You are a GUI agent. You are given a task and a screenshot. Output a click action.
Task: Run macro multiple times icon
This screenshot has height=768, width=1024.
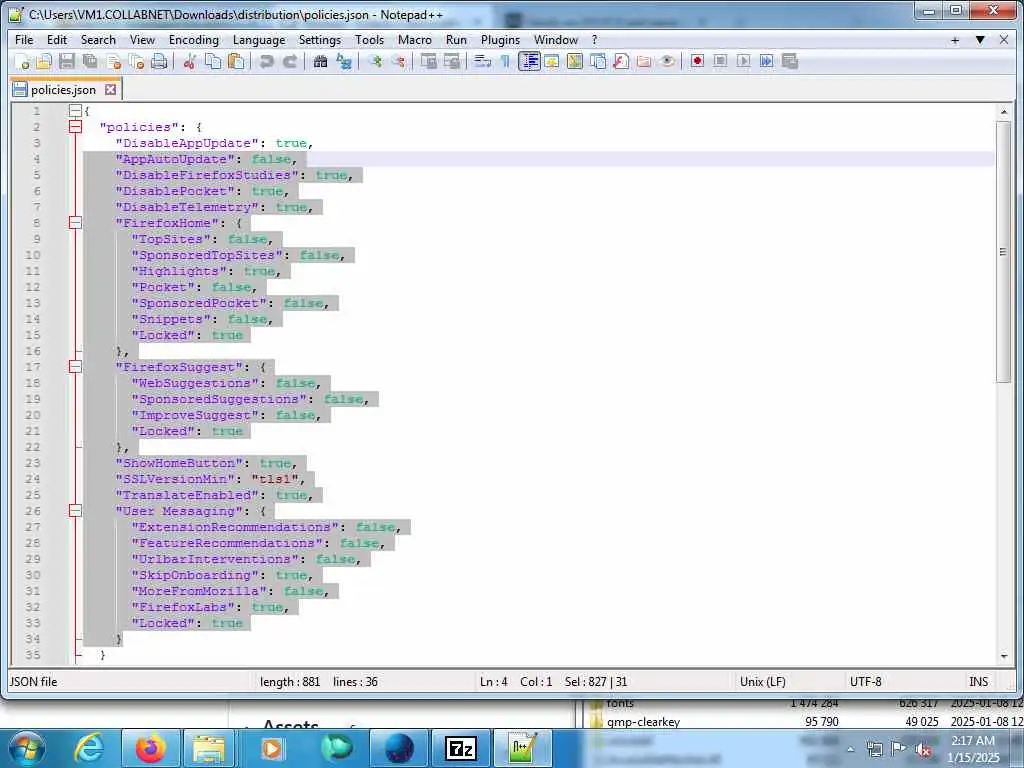[767, 61]
